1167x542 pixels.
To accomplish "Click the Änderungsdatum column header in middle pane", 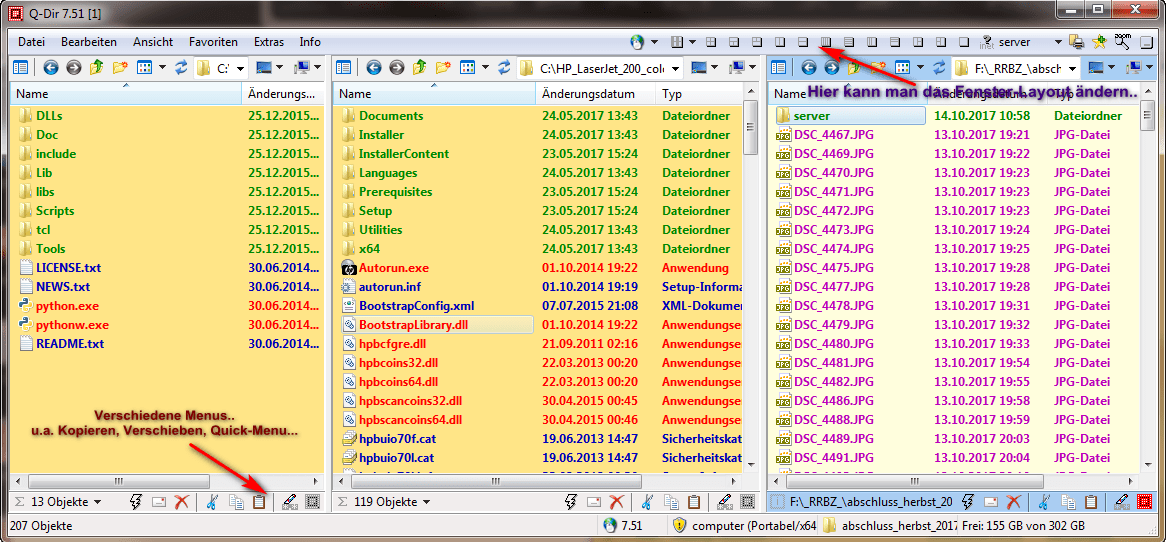I will click(x=588, y=93).
